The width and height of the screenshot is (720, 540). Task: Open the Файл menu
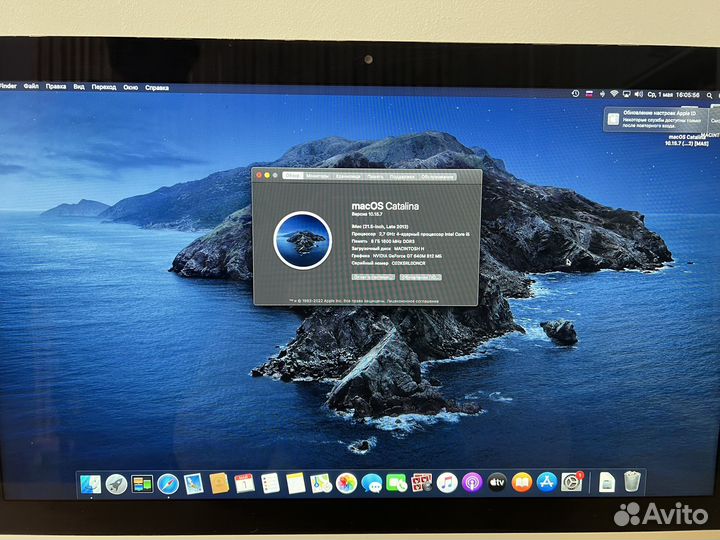click(x=31, y=86)
